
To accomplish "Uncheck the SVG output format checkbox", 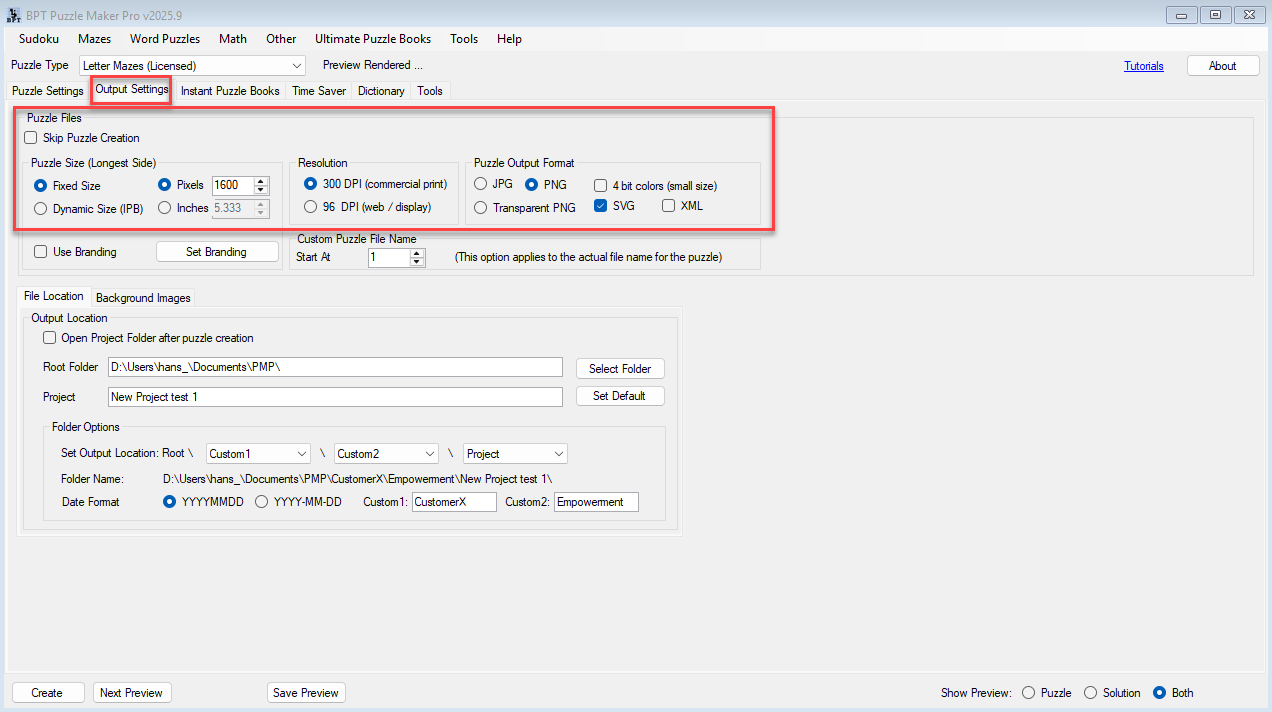I will tap(601, 206).
